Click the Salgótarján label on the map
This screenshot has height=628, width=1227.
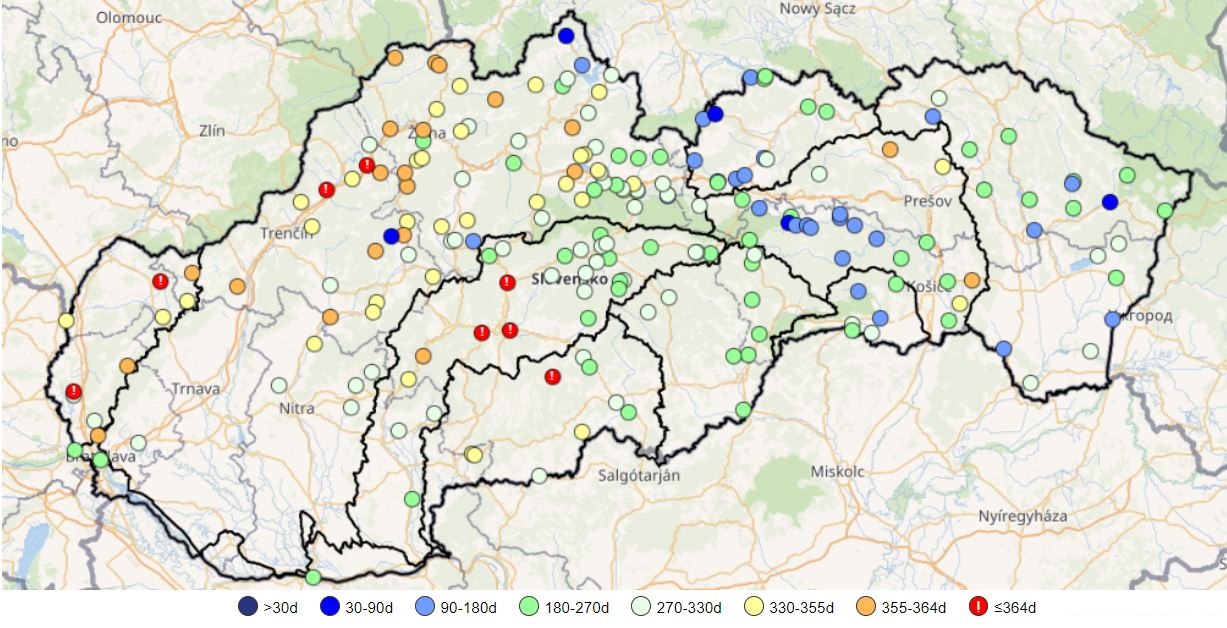coord(636,475)
